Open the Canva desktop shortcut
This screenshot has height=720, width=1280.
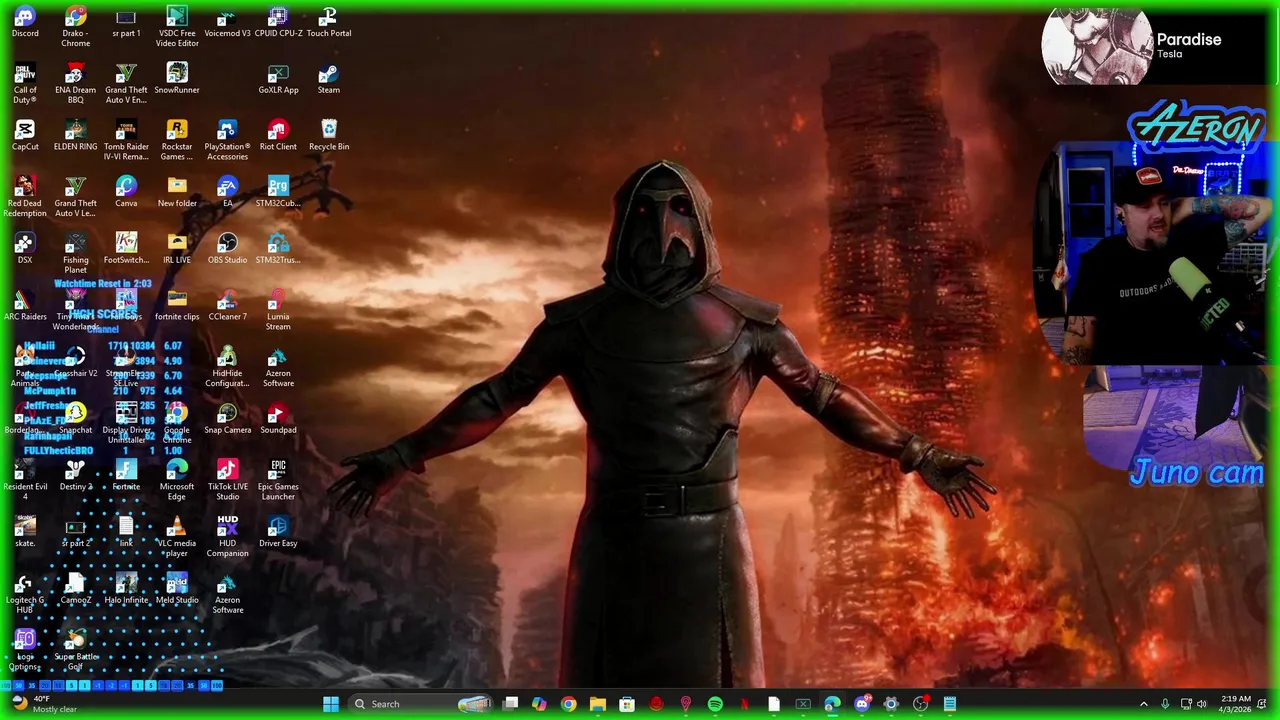(126, 193)
